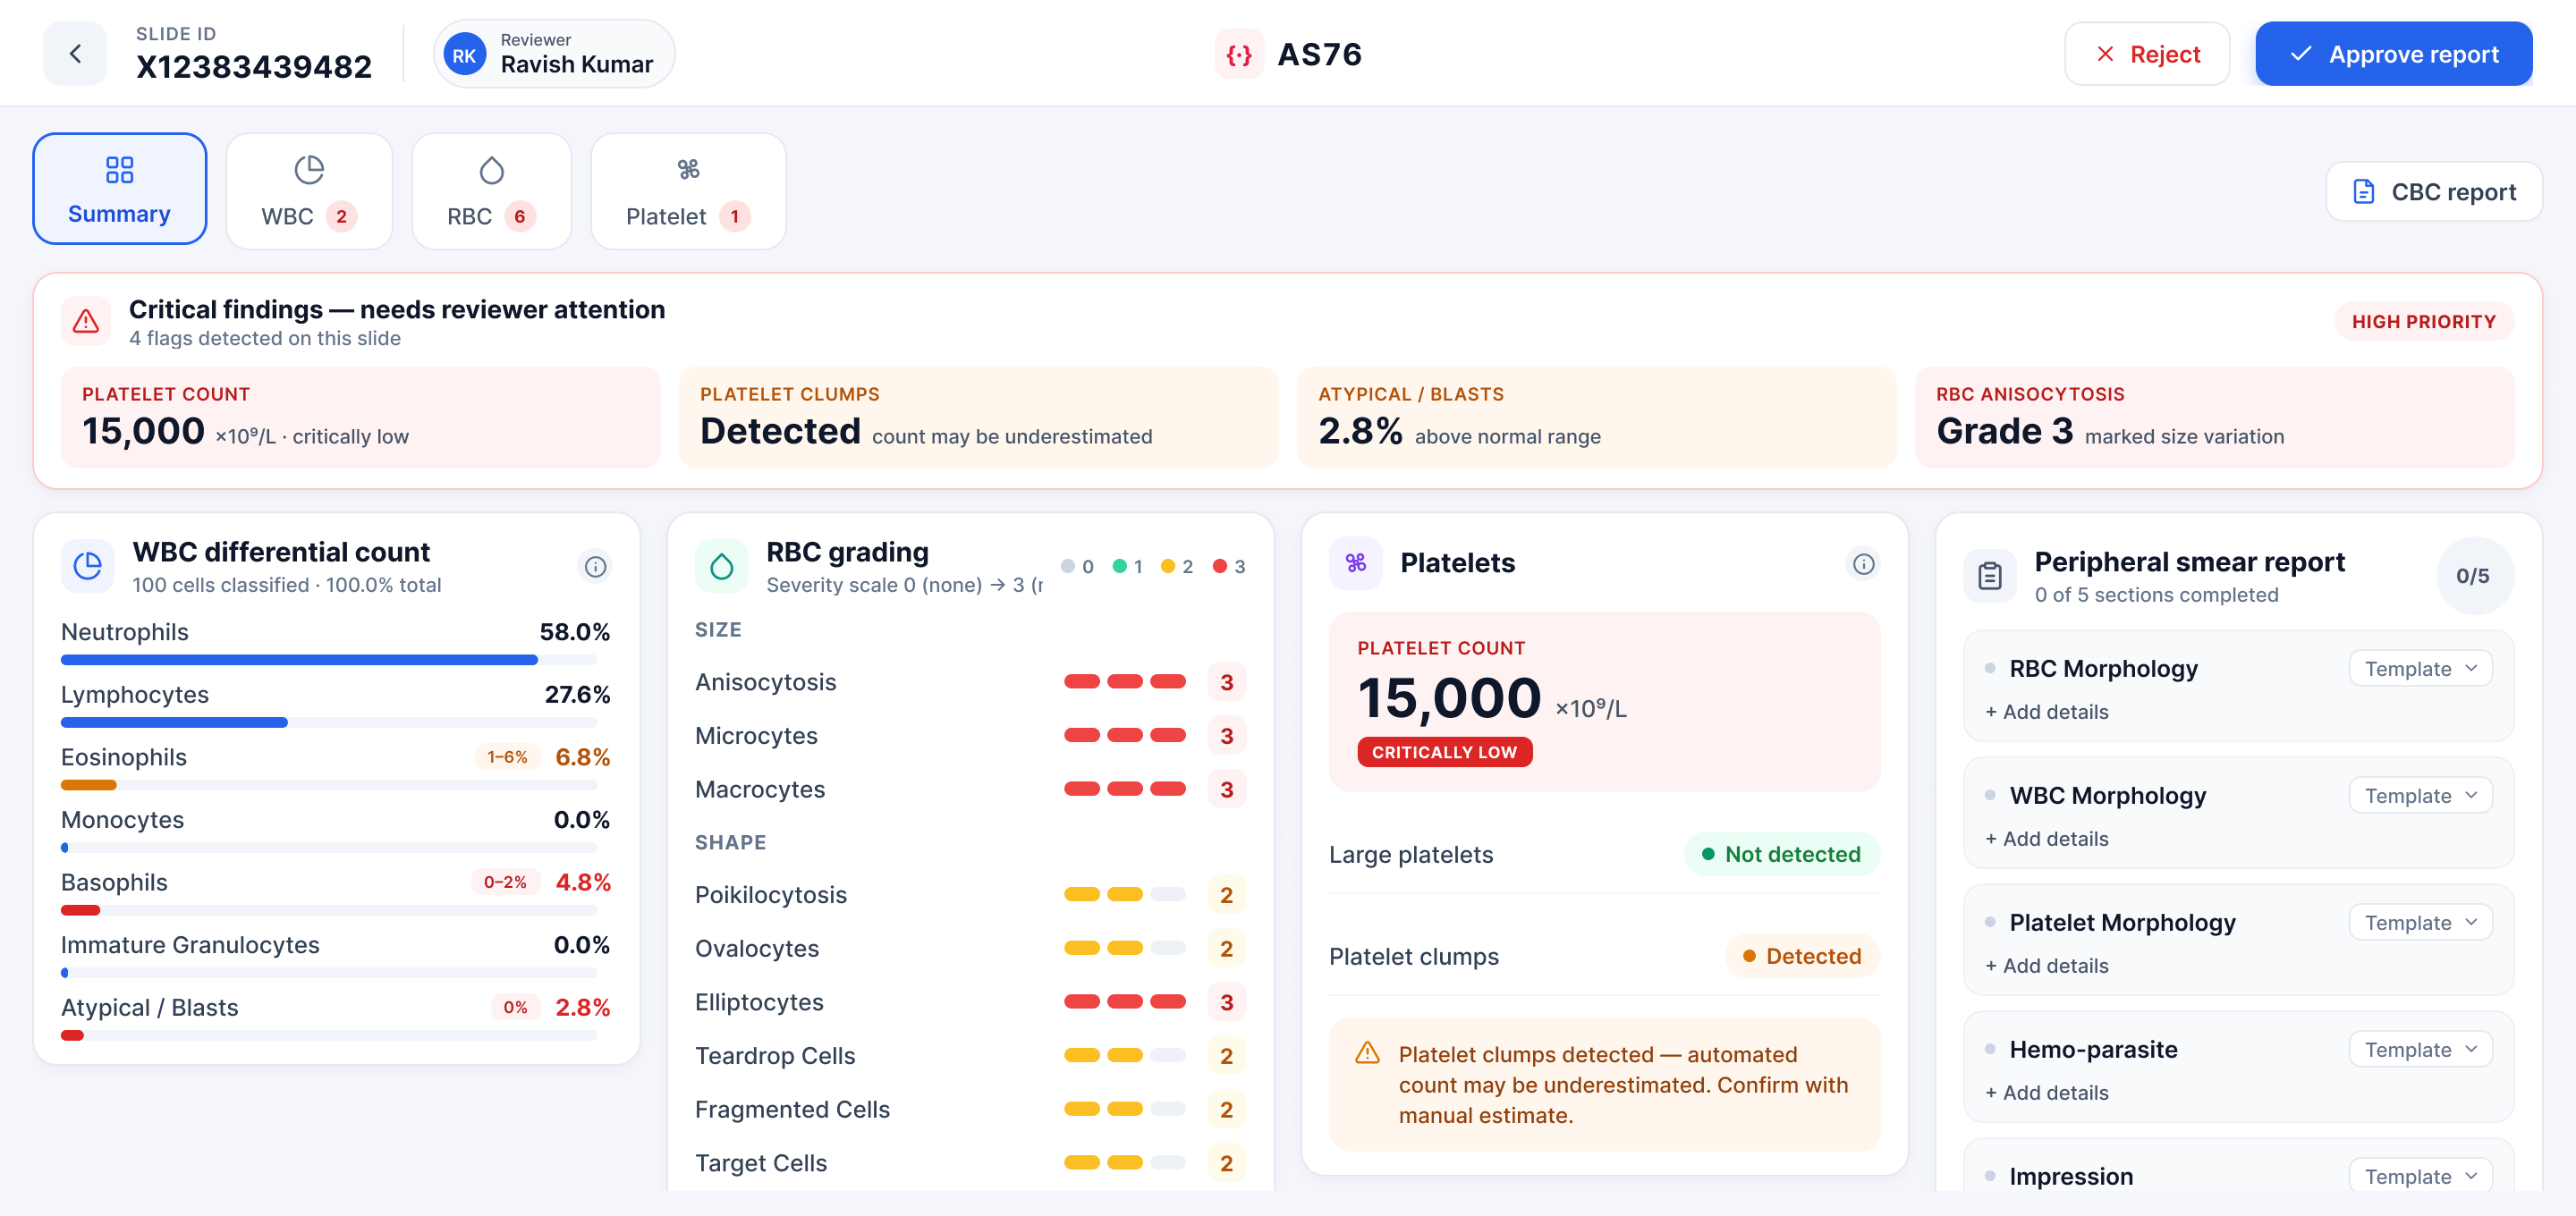Click the Microcytes grade 3 badge
The height and width of the screenshot is (1216, 2576).
(1227, 735)
